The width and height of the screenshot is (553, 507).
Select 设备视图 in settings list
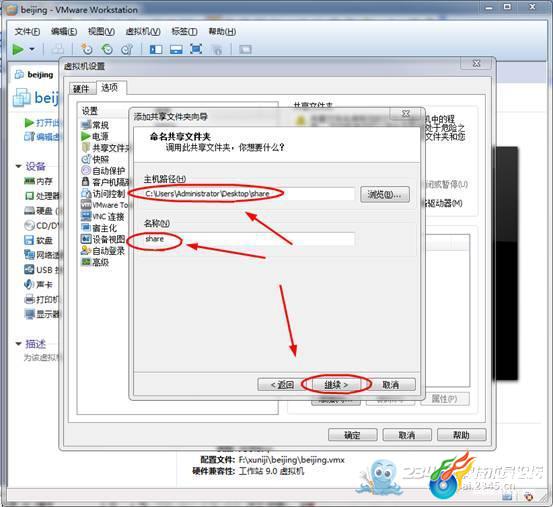coord(103,239)
